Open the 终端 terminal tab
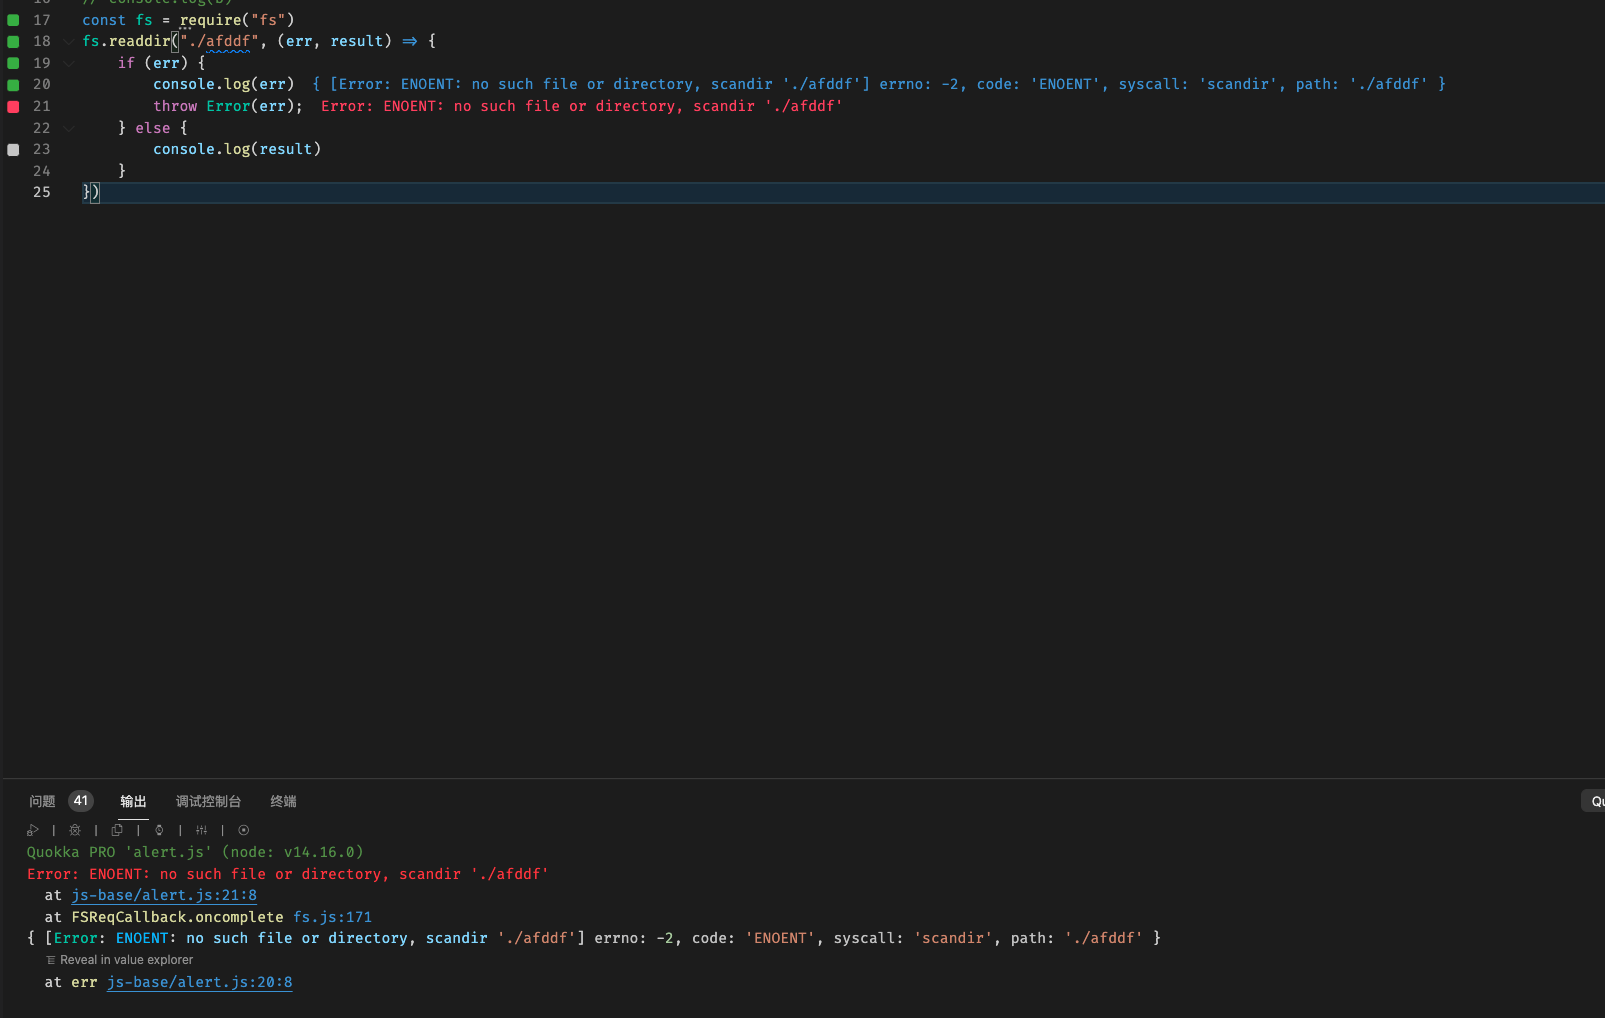1605x1018 pixels. [283, 801]
